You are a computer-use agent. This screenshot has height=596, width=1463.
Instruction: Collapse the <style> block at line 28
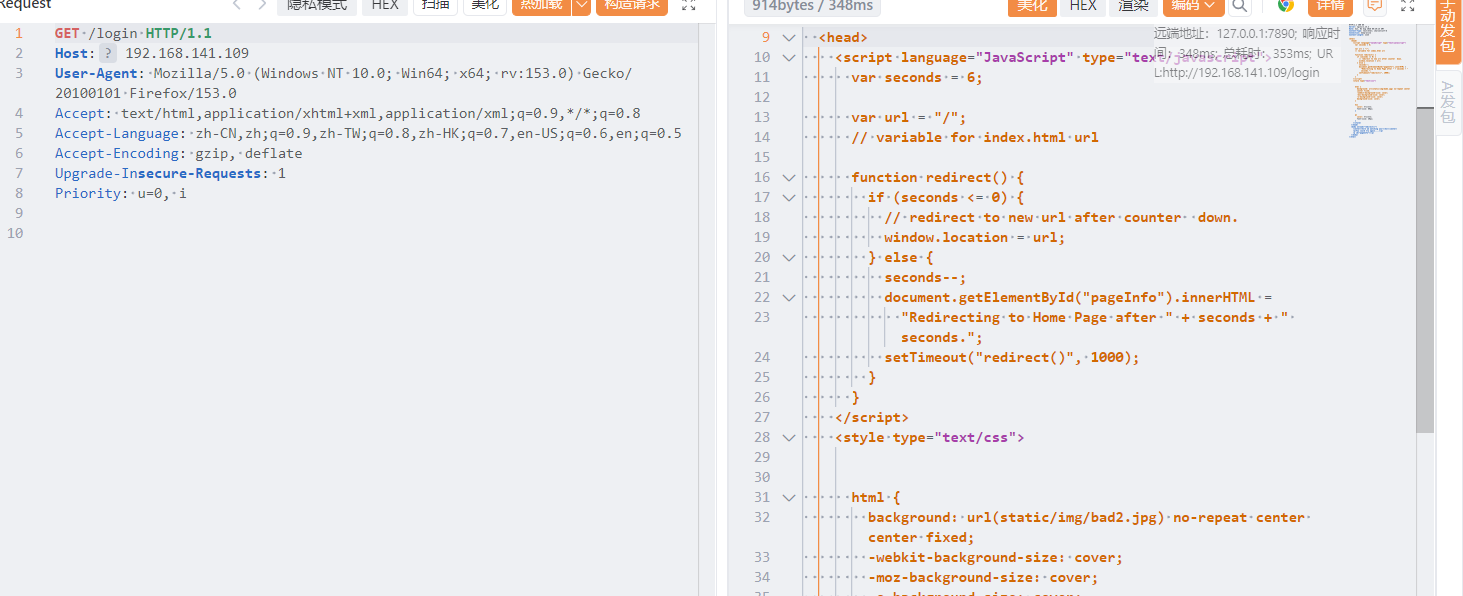(789, 438)
